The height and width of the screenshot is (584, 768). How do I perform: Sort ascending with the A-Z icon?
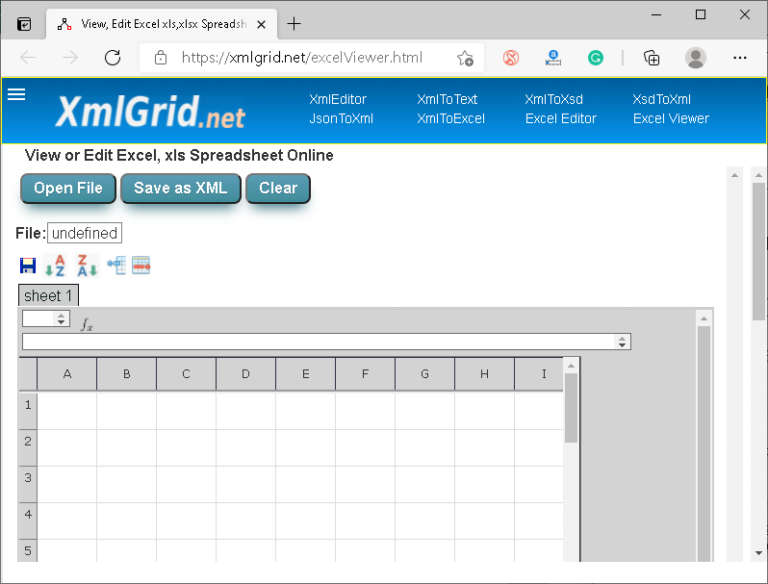tap(55, 266)
